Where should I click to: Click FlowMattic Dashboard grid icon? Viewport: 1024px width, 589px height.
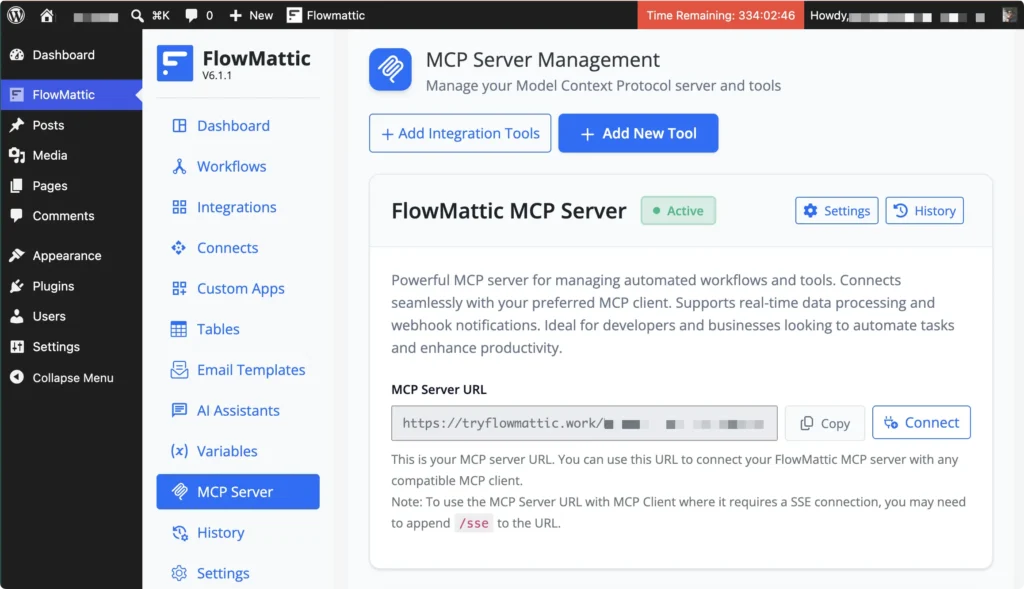(x=179, y=125)
